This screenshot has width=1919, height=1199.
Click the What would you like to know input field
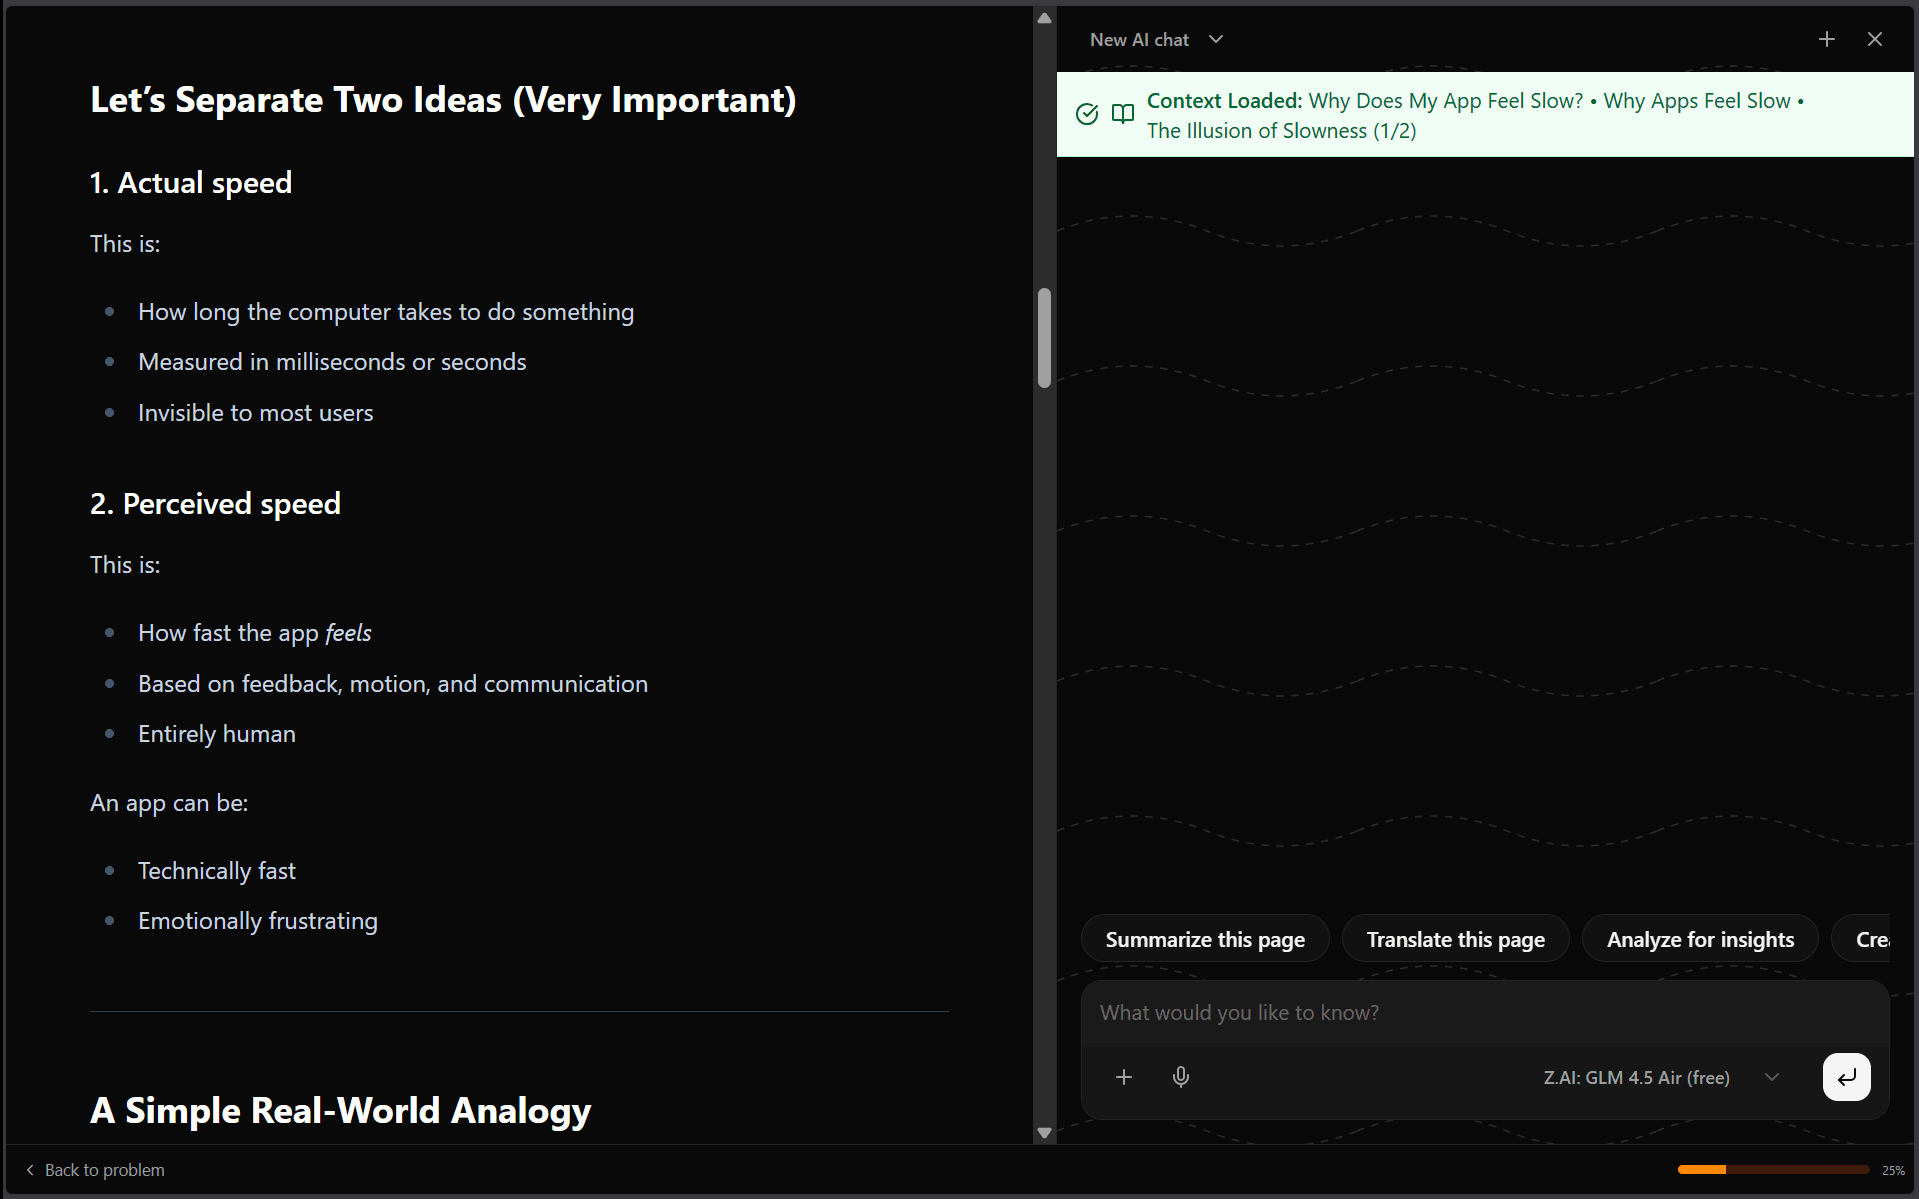[1400, 1012]
